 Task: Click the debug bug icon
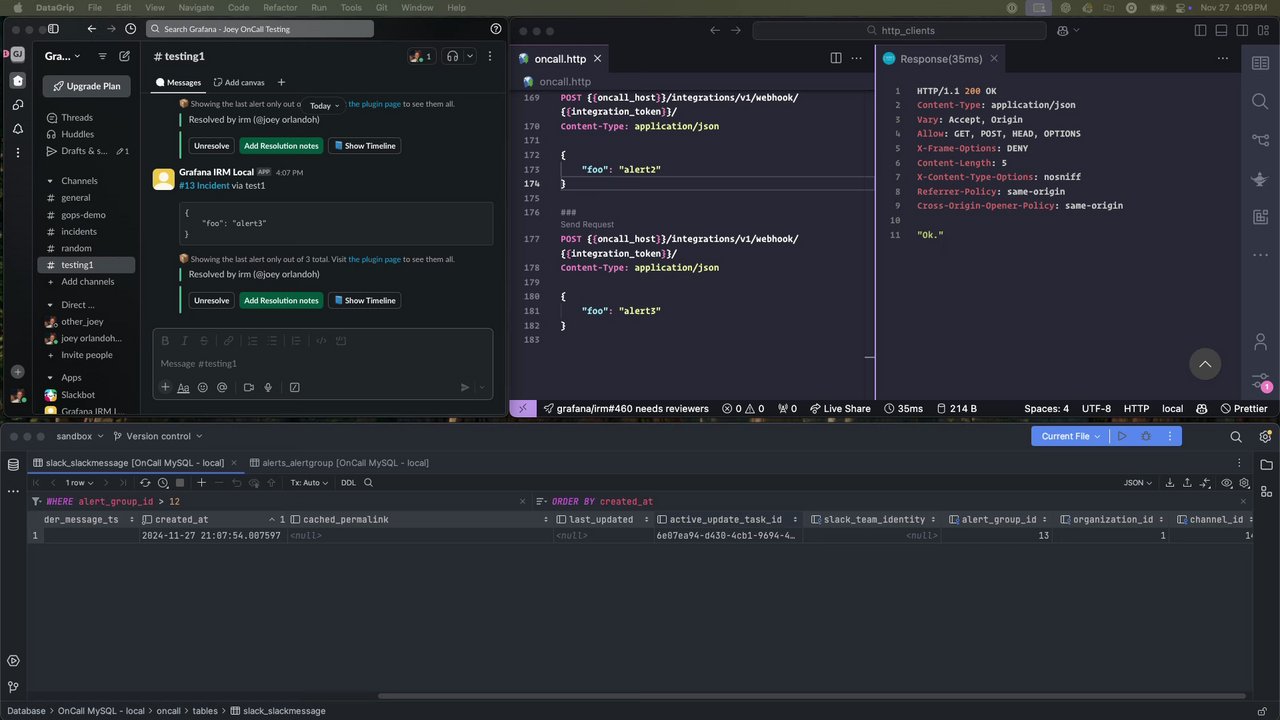pos(1146,436)
